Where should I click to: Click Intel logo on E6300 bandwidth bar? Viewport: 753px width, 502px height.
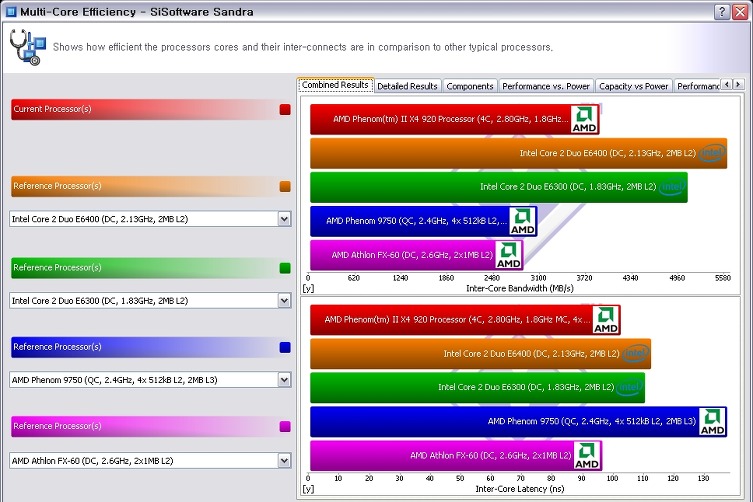tap(672, 187)
